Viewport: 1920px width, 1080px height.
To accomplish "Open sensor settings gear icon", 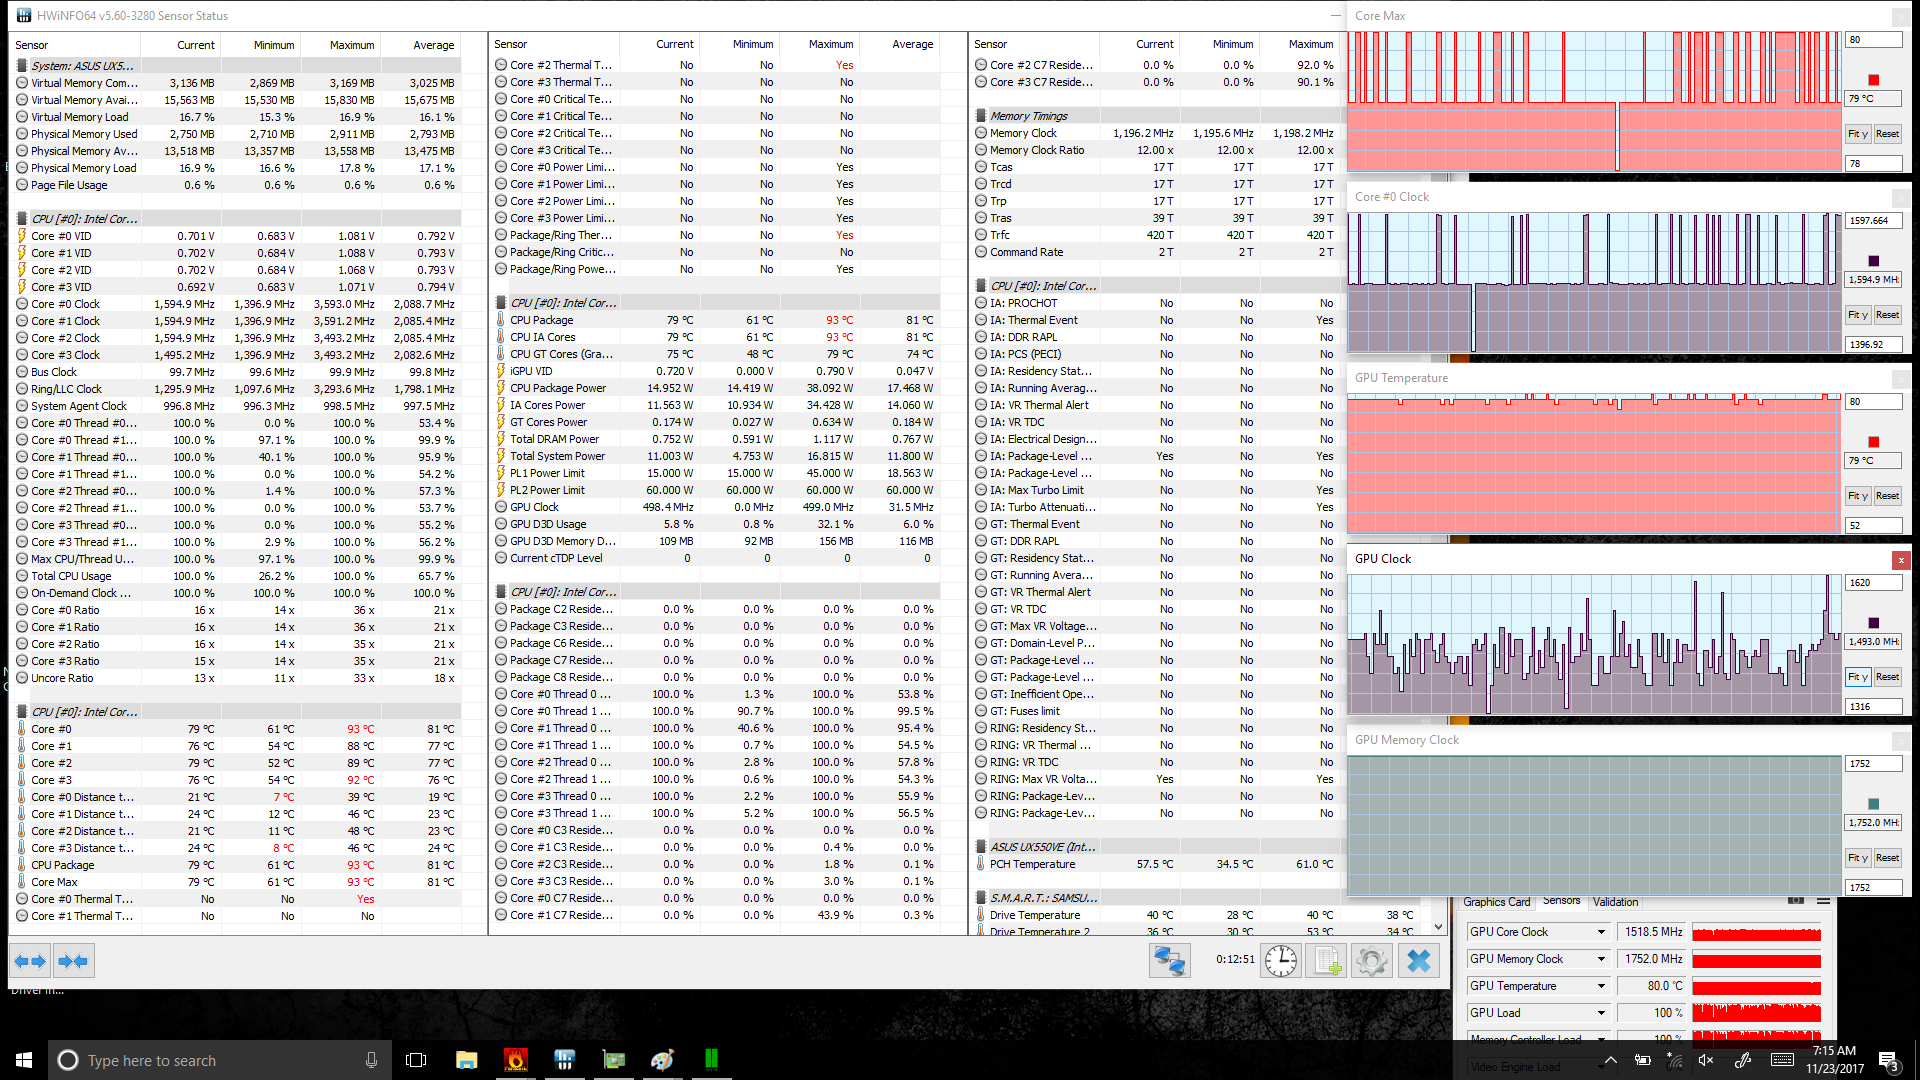I will click(x=1372, y=961).
